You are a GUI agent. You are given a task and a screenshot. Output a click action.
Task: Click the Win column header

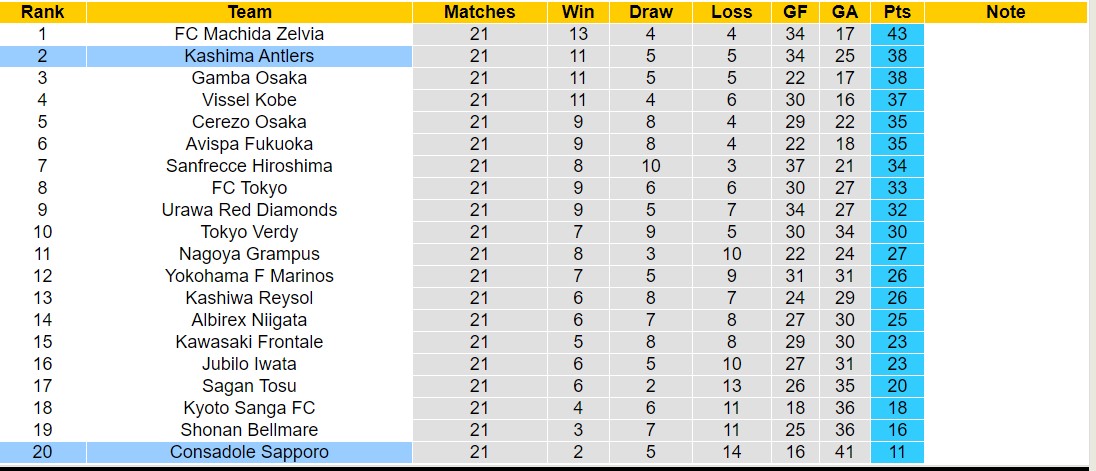coord(578,12)
